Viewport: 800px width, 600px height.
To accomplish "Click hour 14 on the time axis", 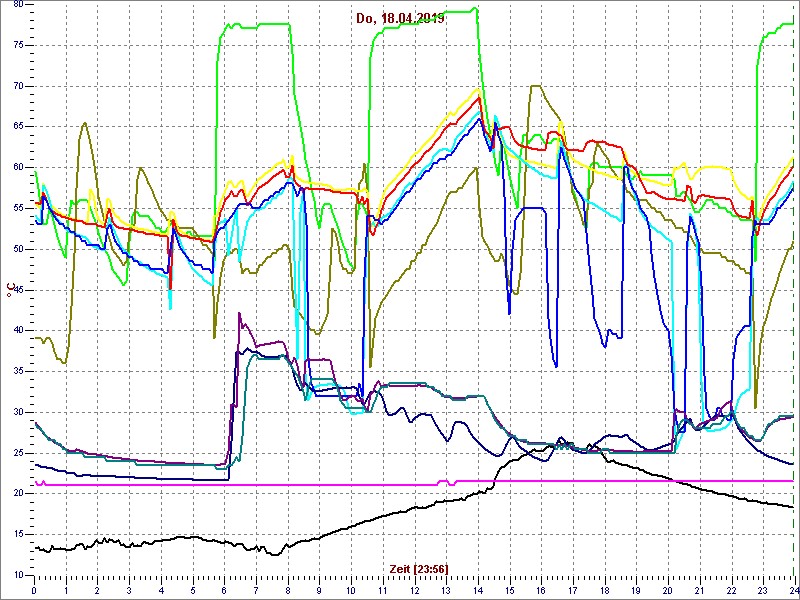I will point(477,590).
